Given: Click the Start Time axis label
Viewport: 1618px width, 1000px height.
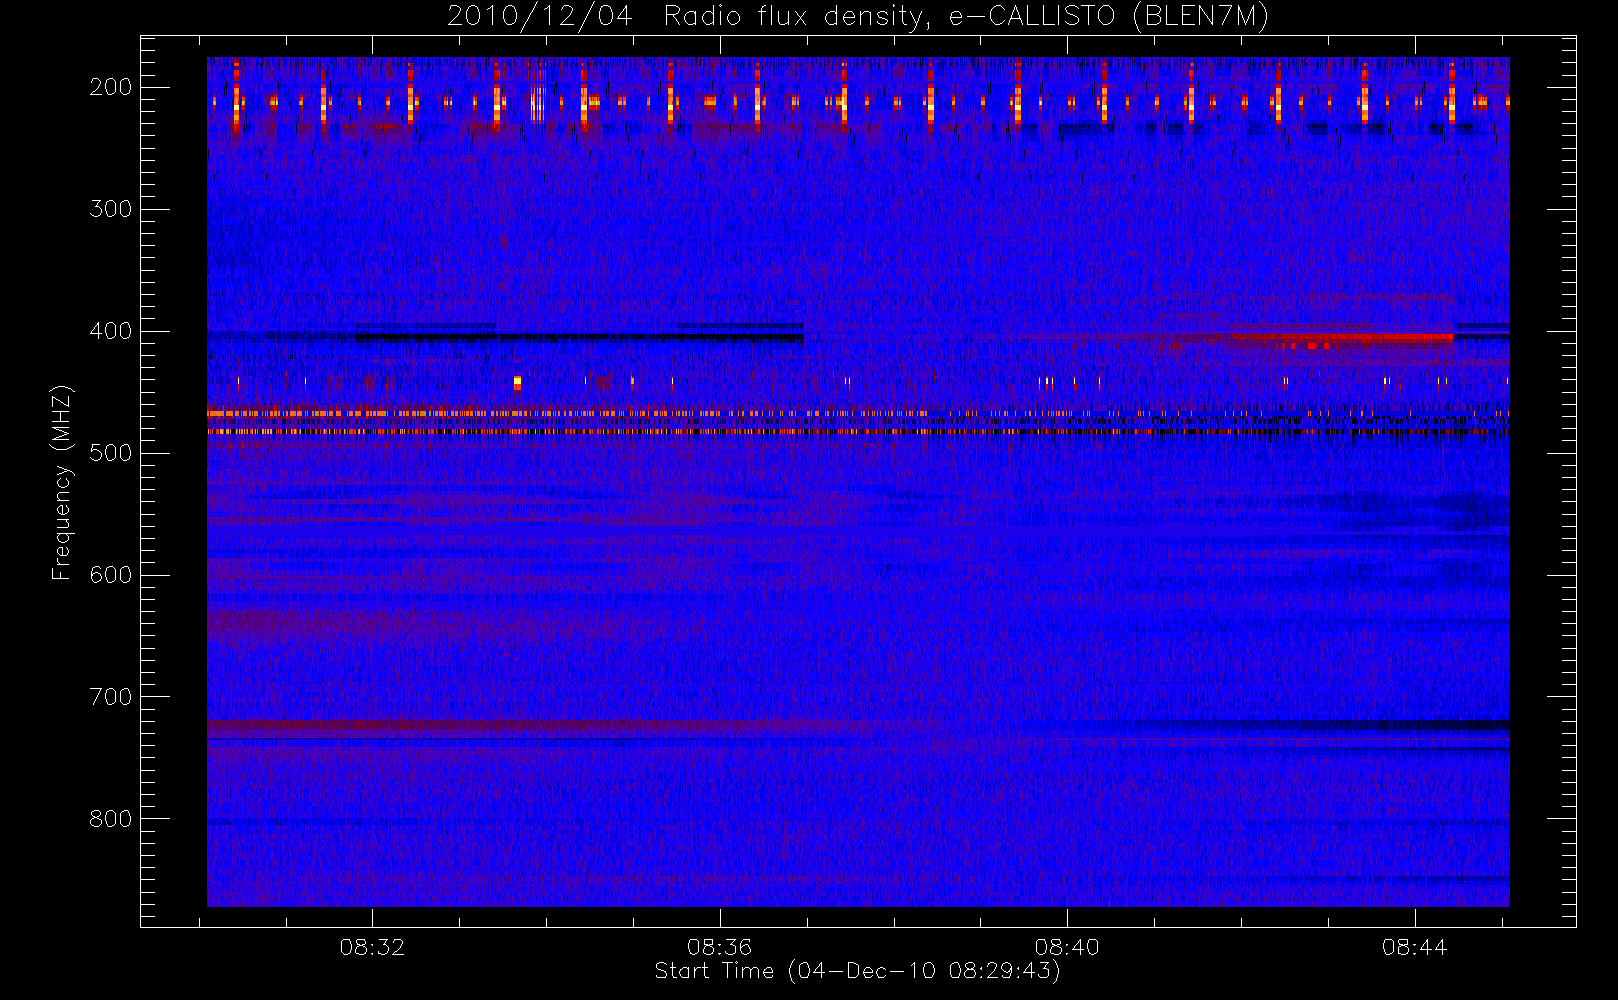Looking at the screenshot, I should coord(857,971).
